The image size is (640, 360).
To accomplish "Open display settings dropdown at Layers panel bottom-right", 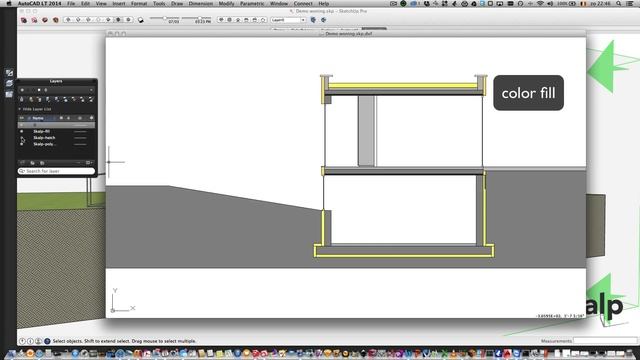I will tap(89, 163).
